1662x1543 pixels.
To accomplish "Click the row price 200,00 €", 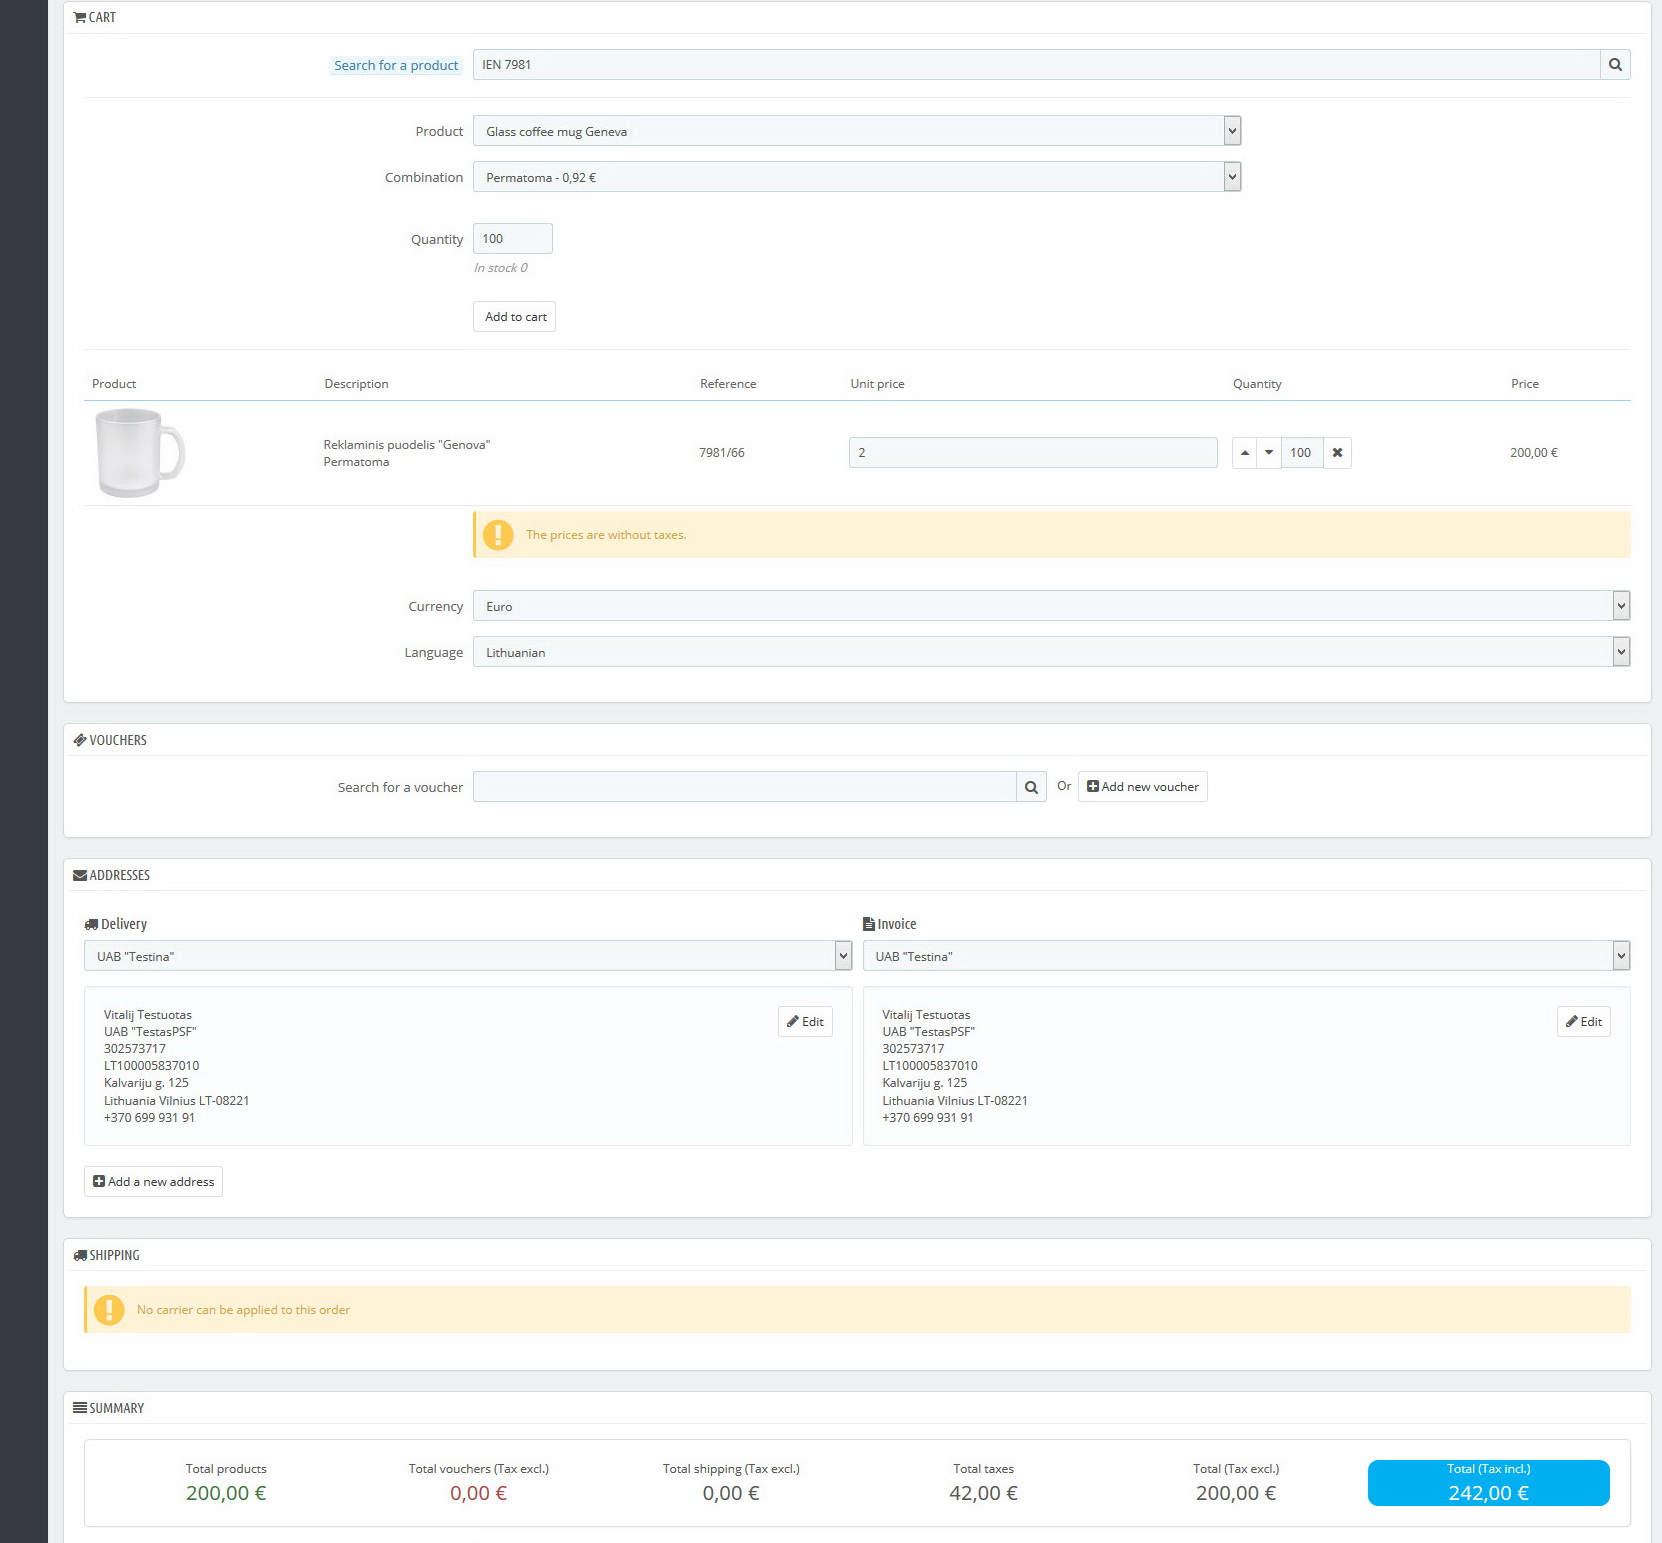I will tap(1534, 453).
